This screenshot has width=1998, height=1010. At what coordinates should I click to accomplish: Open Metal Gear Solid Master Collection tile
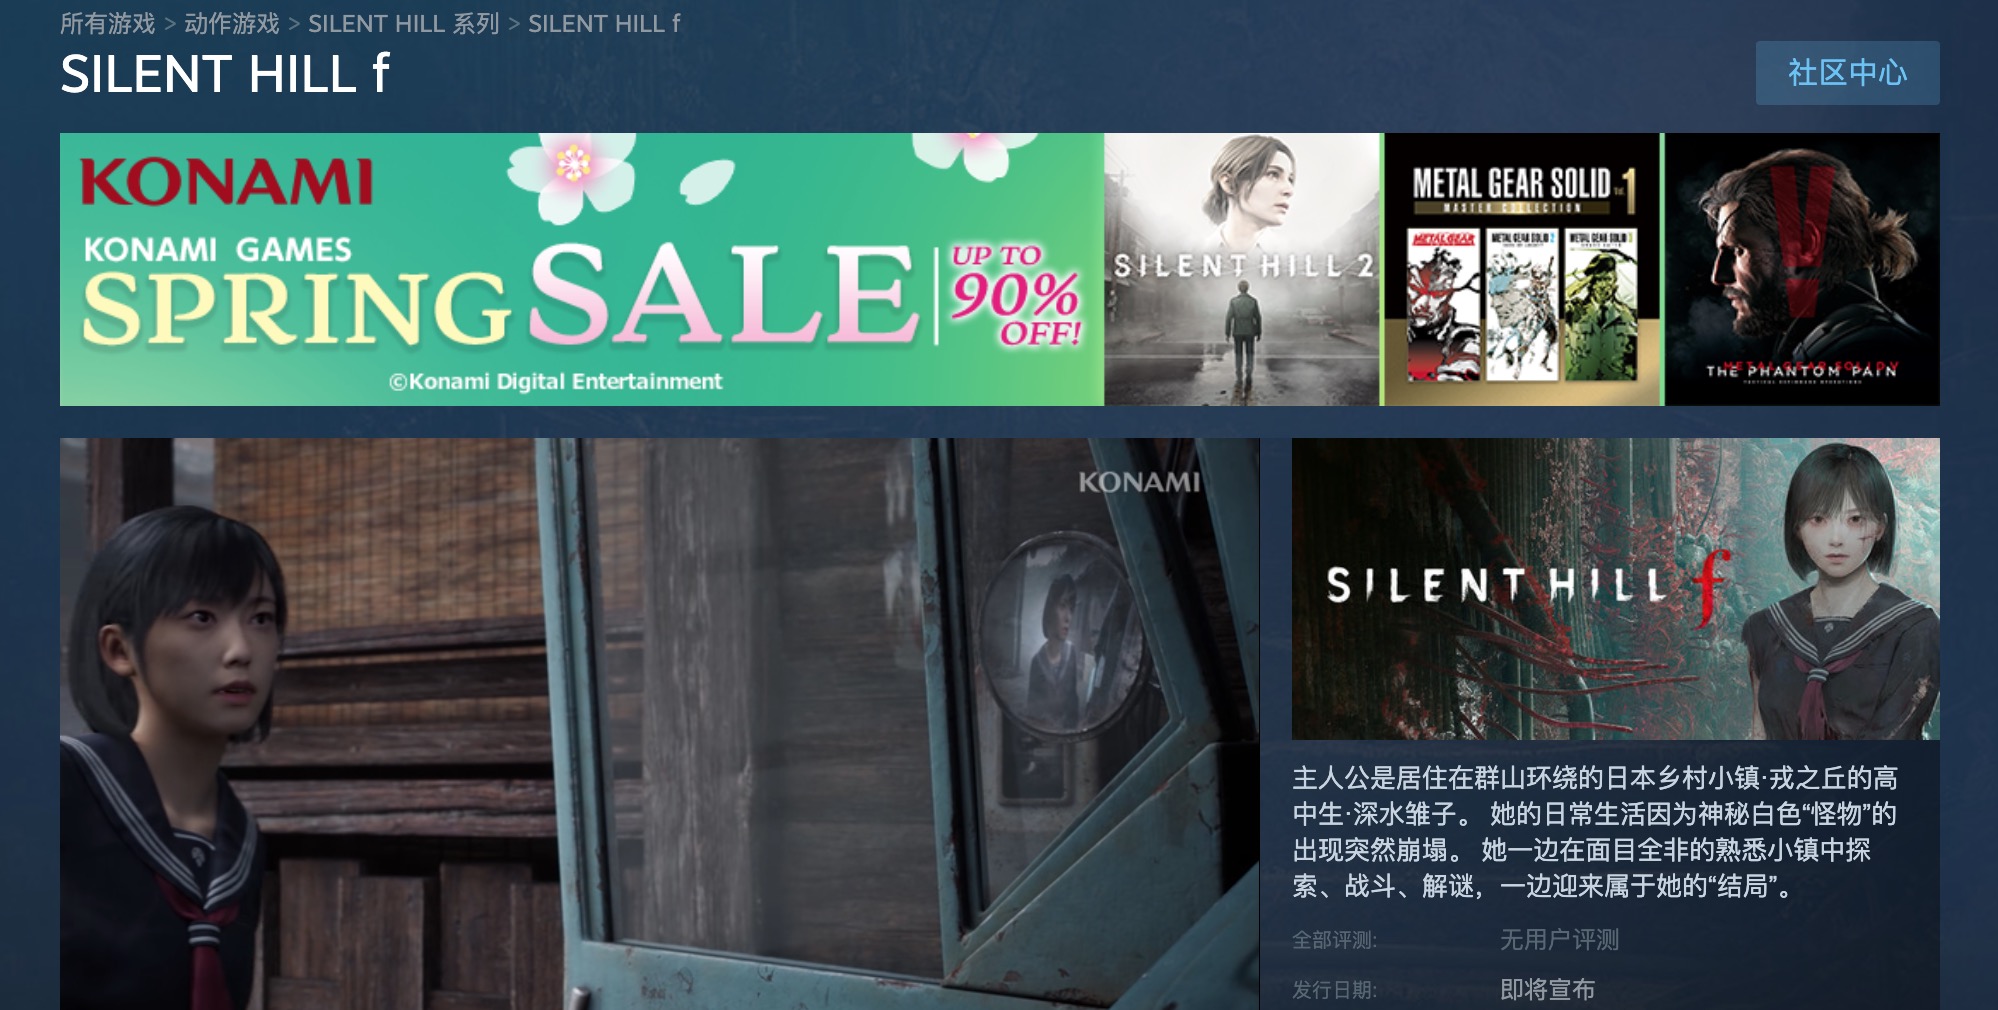1522,269
